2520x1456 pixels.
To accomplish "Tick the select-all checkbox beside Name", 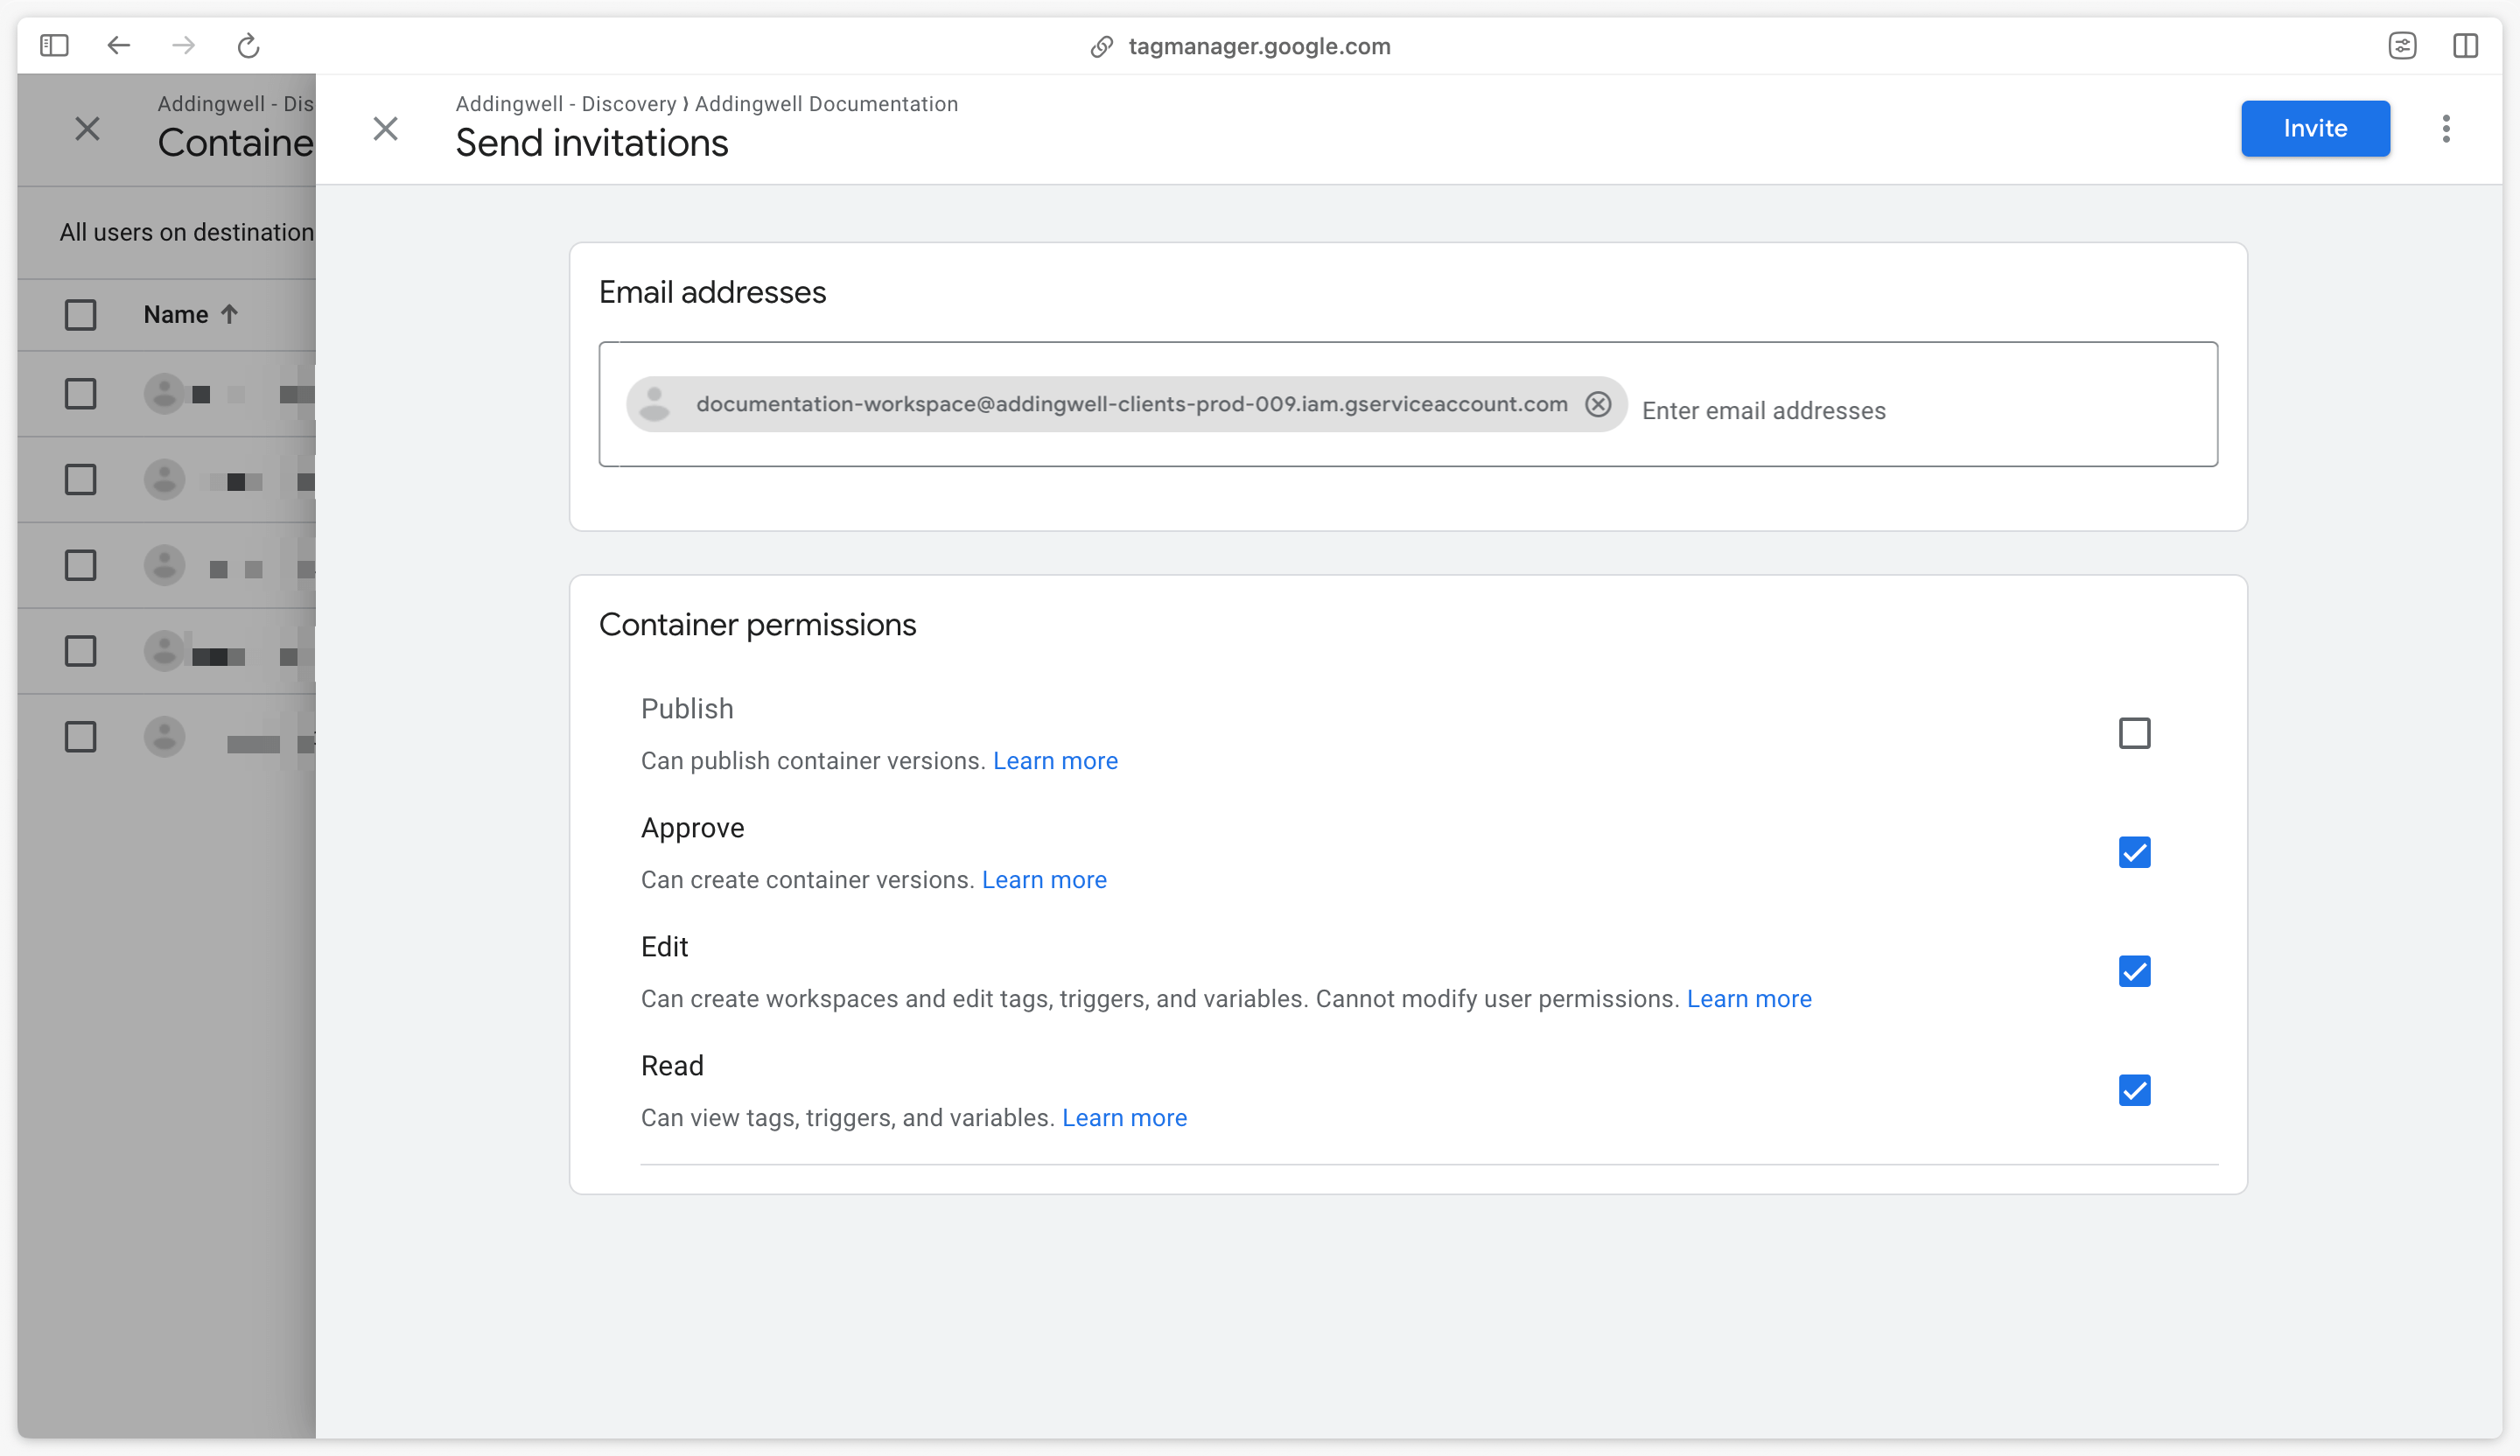I will 80,315.
